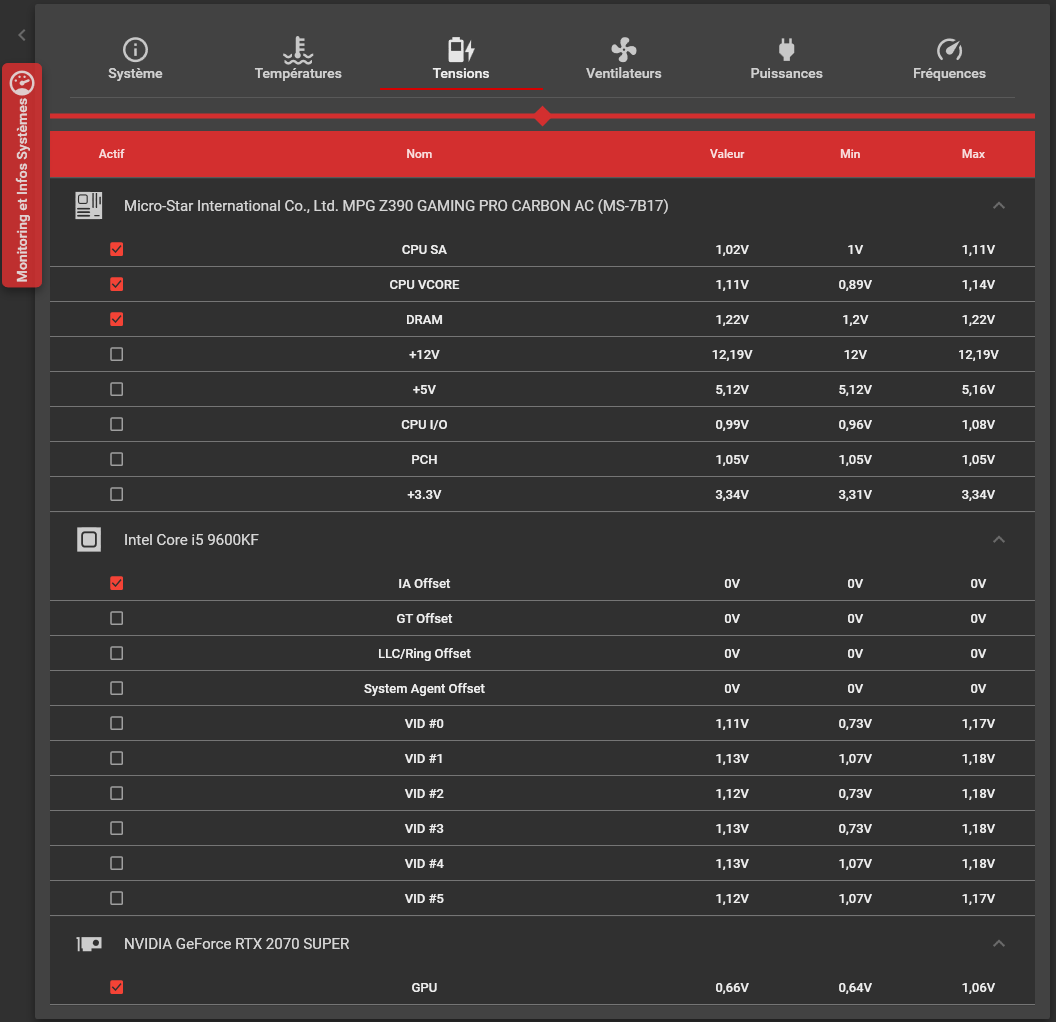1056x1022 pixels.
Task: Switch to the Tensions tab
Action: [x=461, y=61]
